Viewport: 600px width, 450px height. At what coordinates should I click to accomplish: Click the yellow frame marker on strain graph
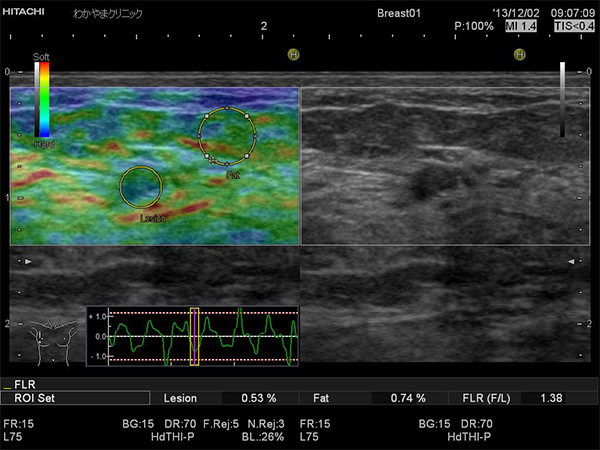[x=195, y=336]
